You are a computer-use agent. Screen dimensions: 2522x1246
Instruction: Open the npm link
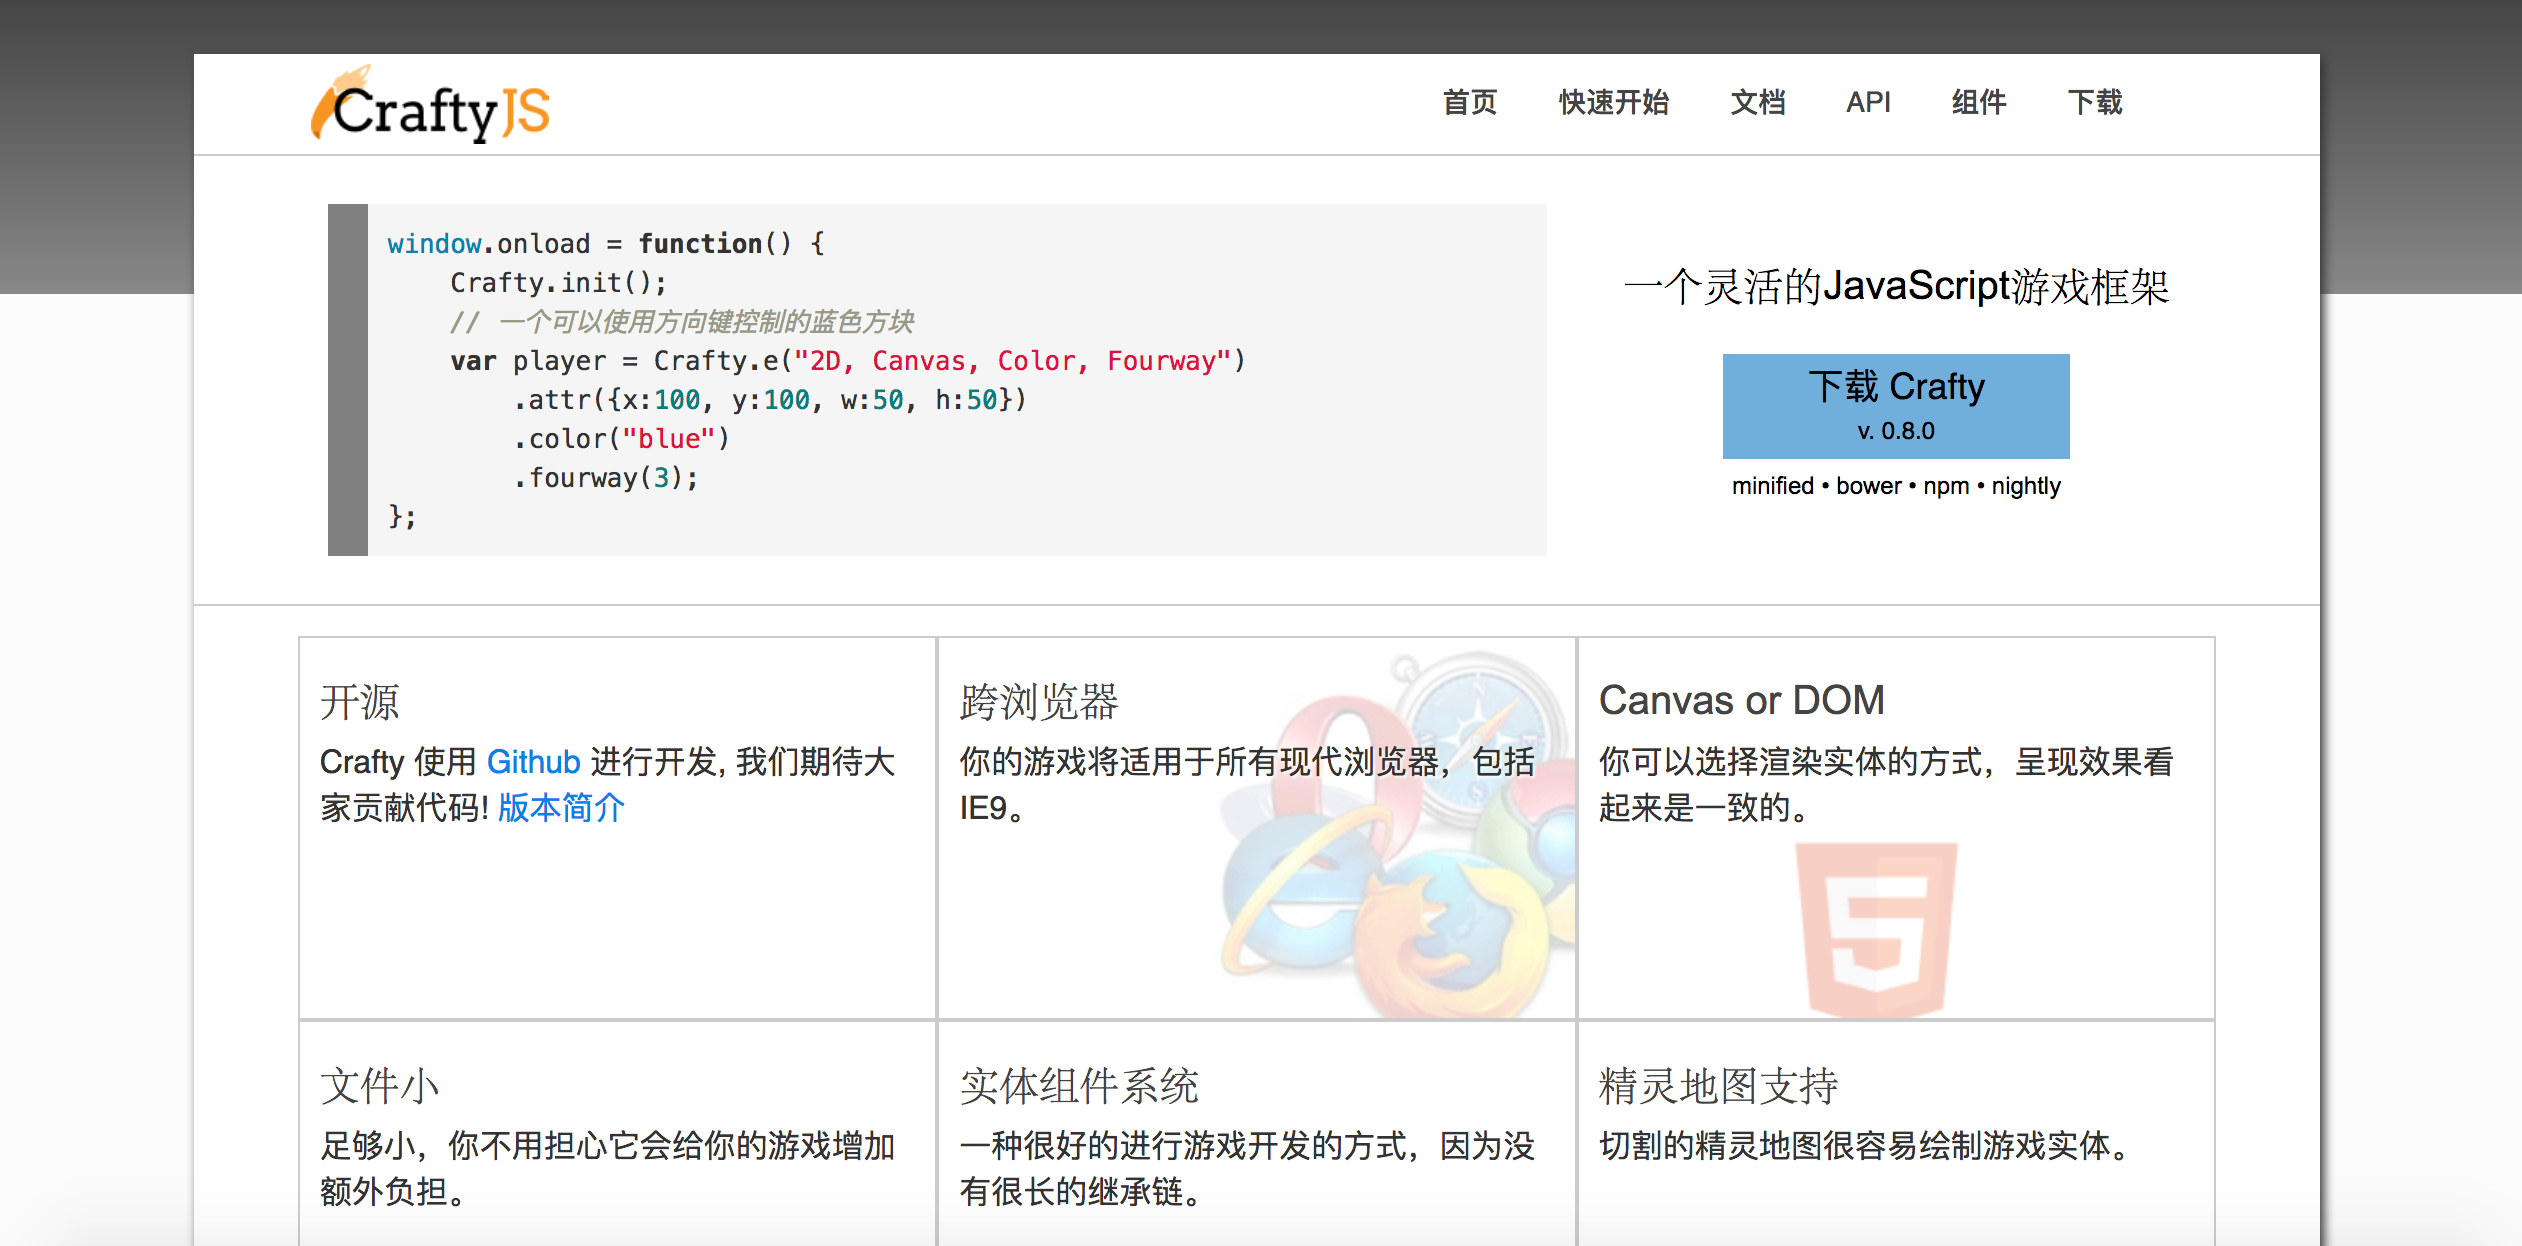1945,487
